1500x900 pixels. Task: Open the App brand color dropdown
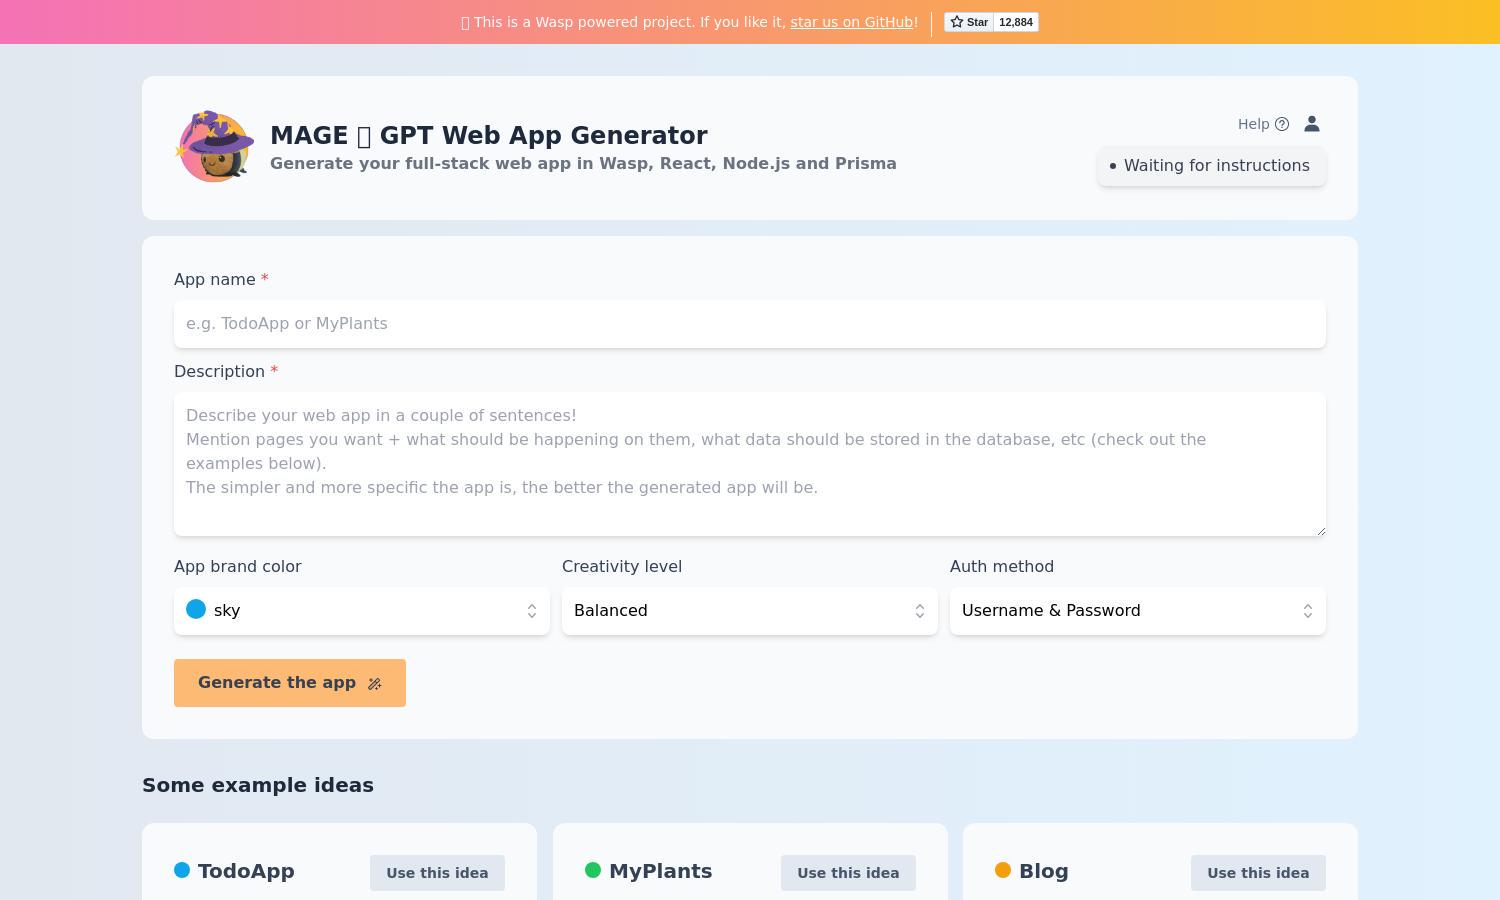(x=362, y=611)
